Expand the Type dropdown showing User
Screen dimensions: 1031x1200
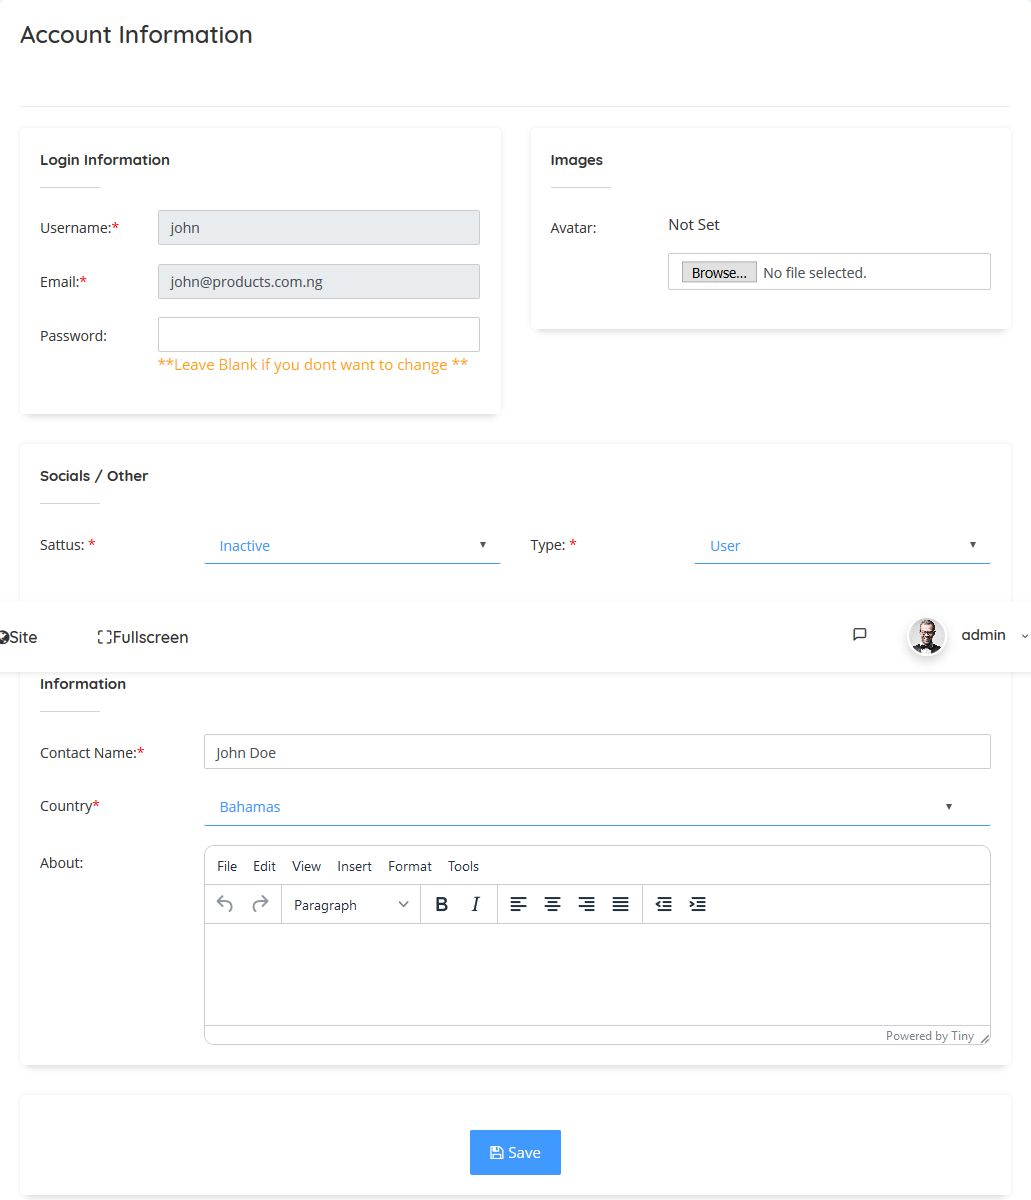(x=842, y=546)
